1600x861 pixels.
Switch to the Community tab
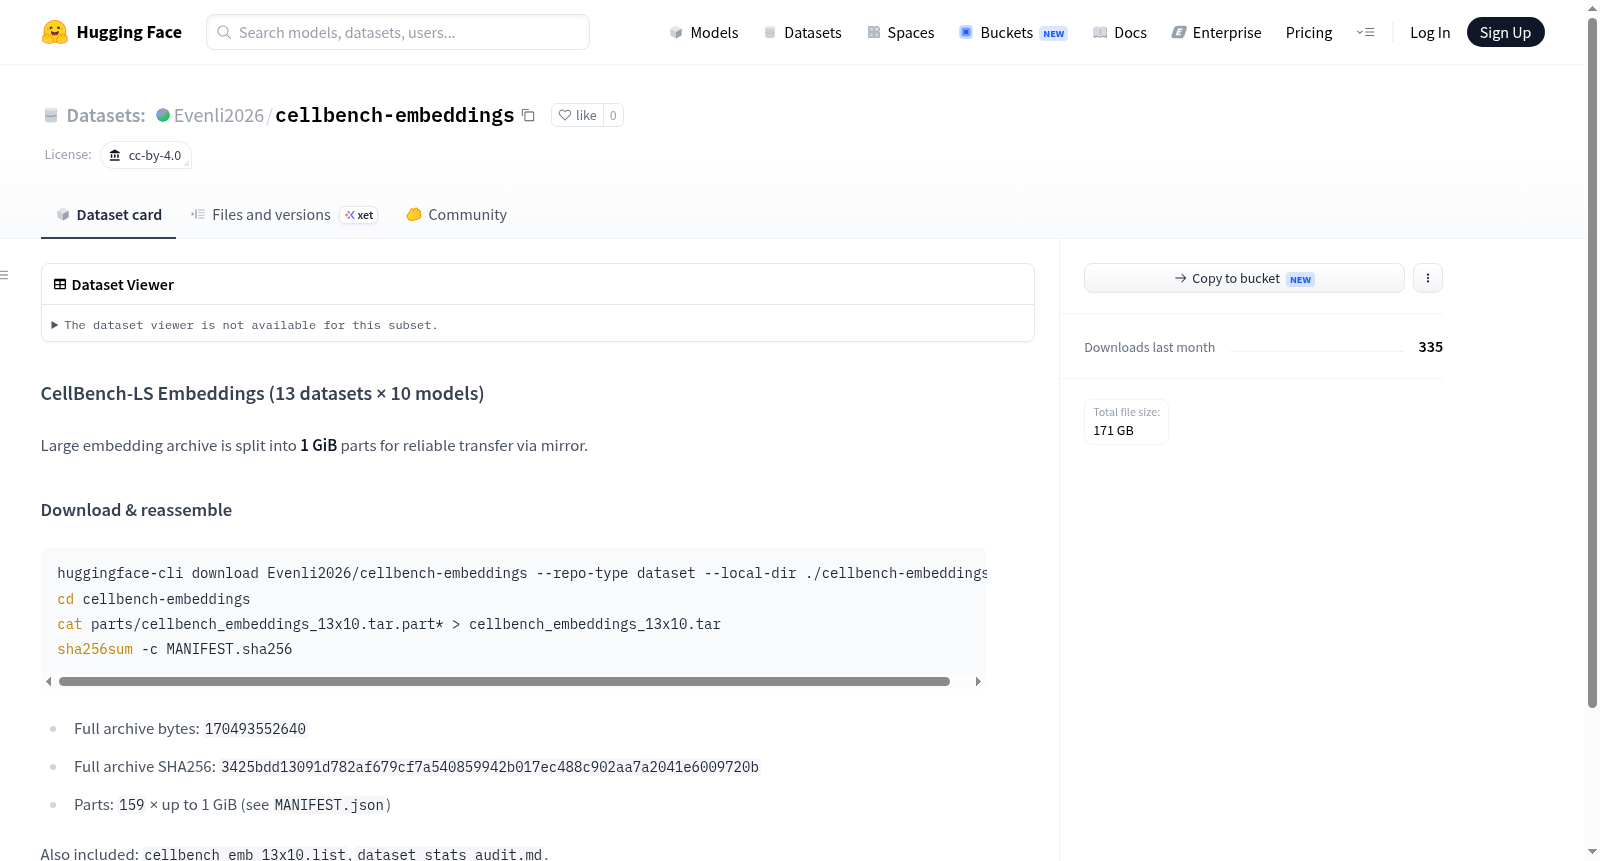coord(456,214)
